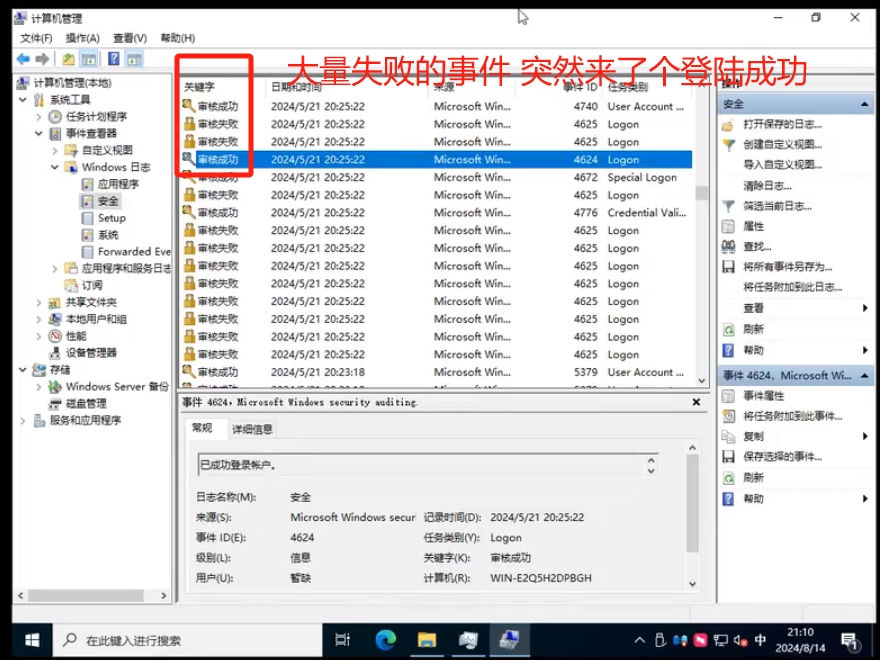
Task: Toggle the action pane toolbar icon
Action: pos(134,58)
